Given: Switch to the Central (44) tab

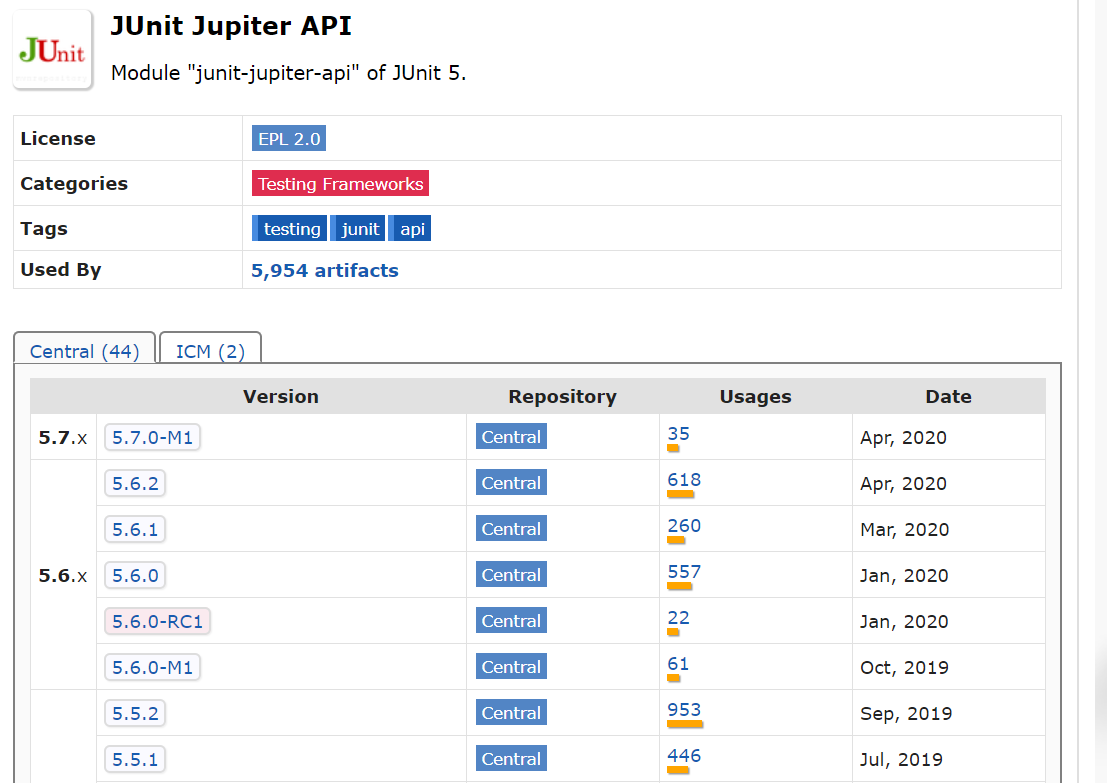Looking at the screenshot, I should pos(85,351).
